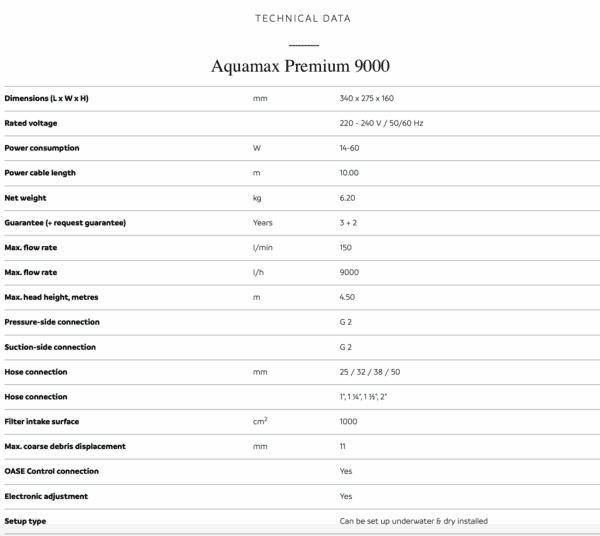Select the Power cable length label

(40, 173)
